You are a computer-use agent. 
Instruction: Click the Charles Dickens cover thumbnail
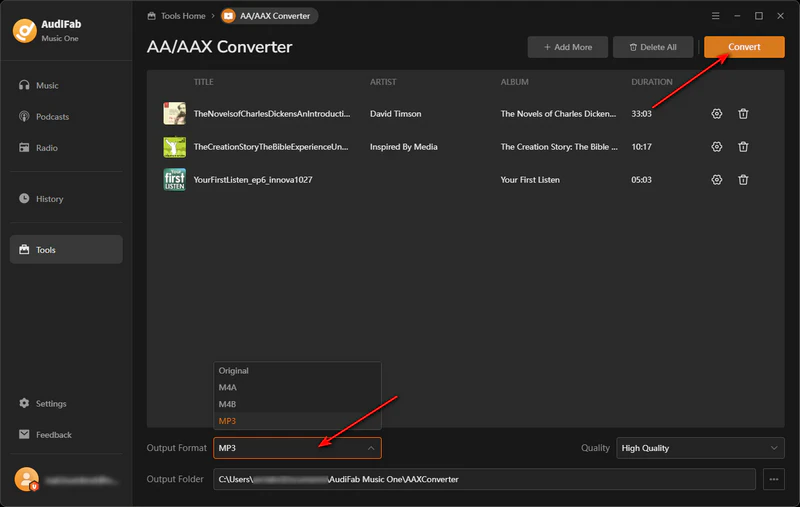pyautogui.click(x=174, y=113)
